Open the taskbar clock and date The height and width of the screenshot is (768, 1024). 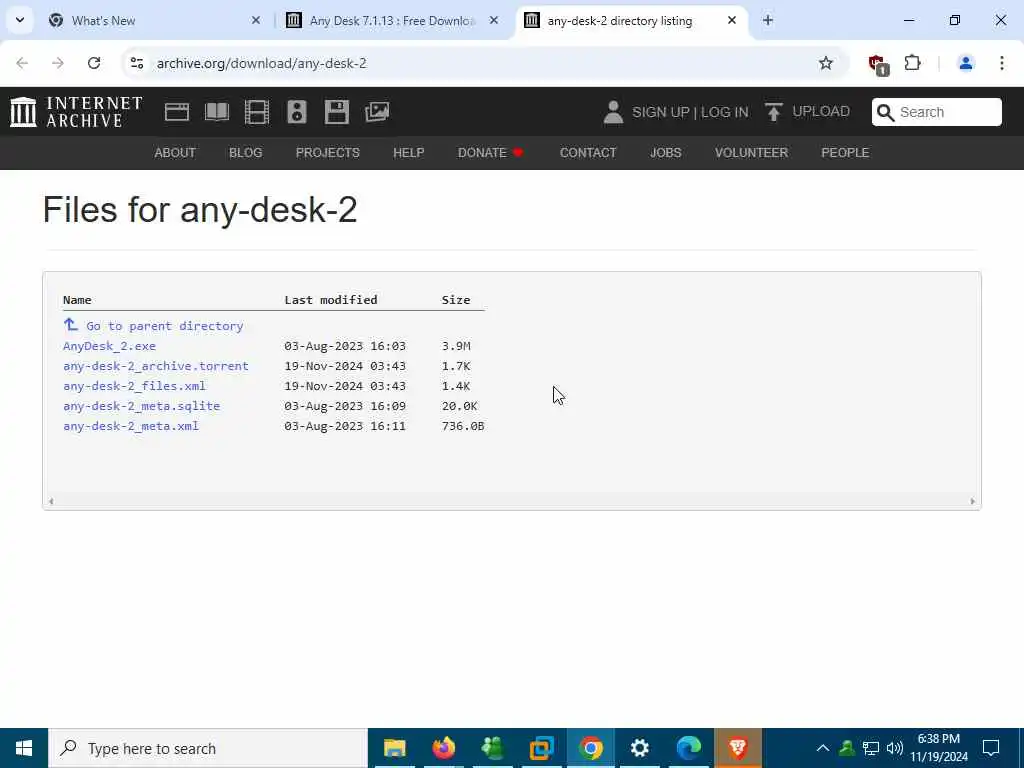click(x=938, y=748)
